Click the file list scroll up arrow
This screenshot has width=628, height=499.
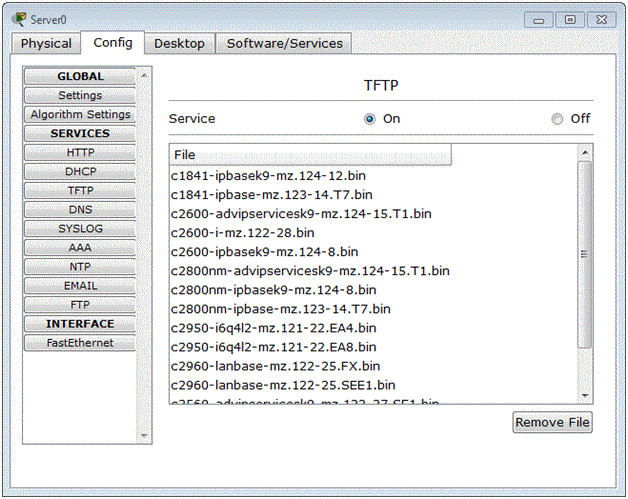585,153
